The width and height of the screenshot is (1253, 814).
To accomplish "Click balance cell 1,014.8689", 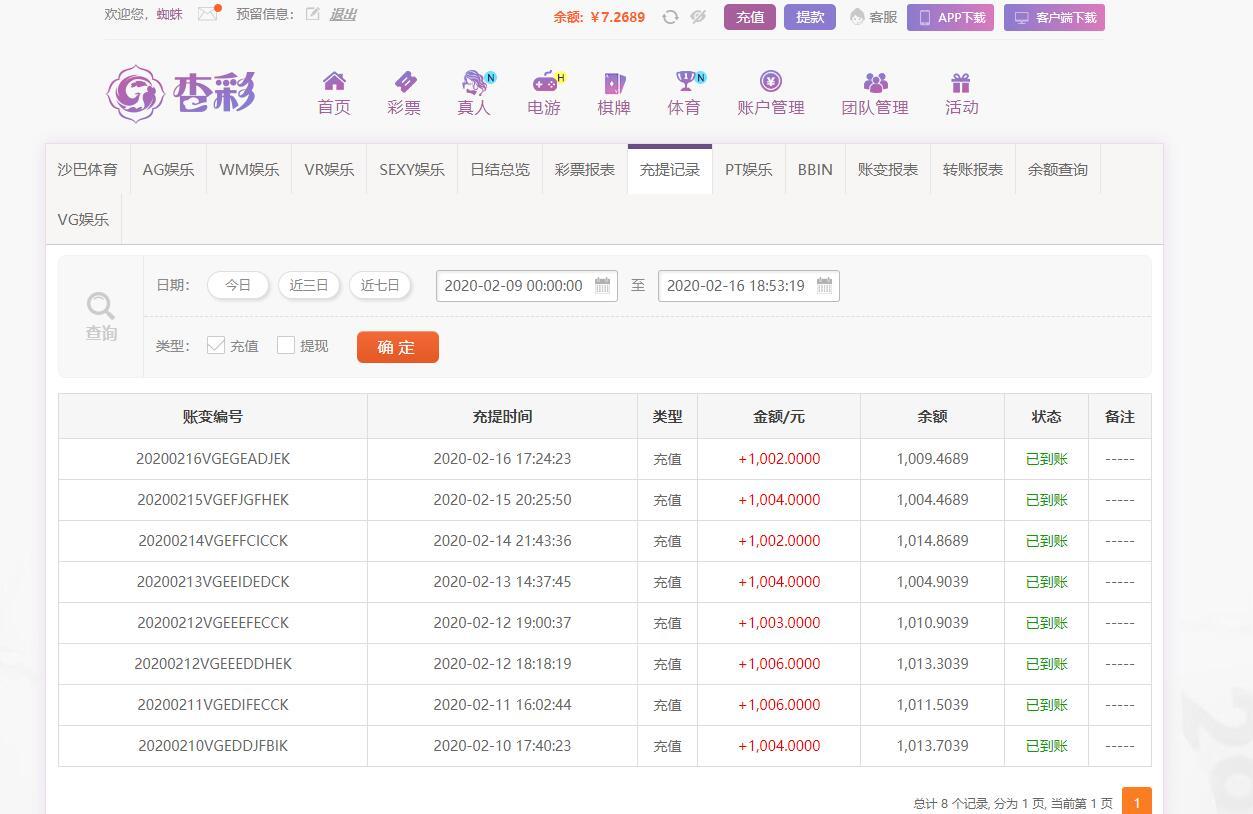I will tap(932, 541).
